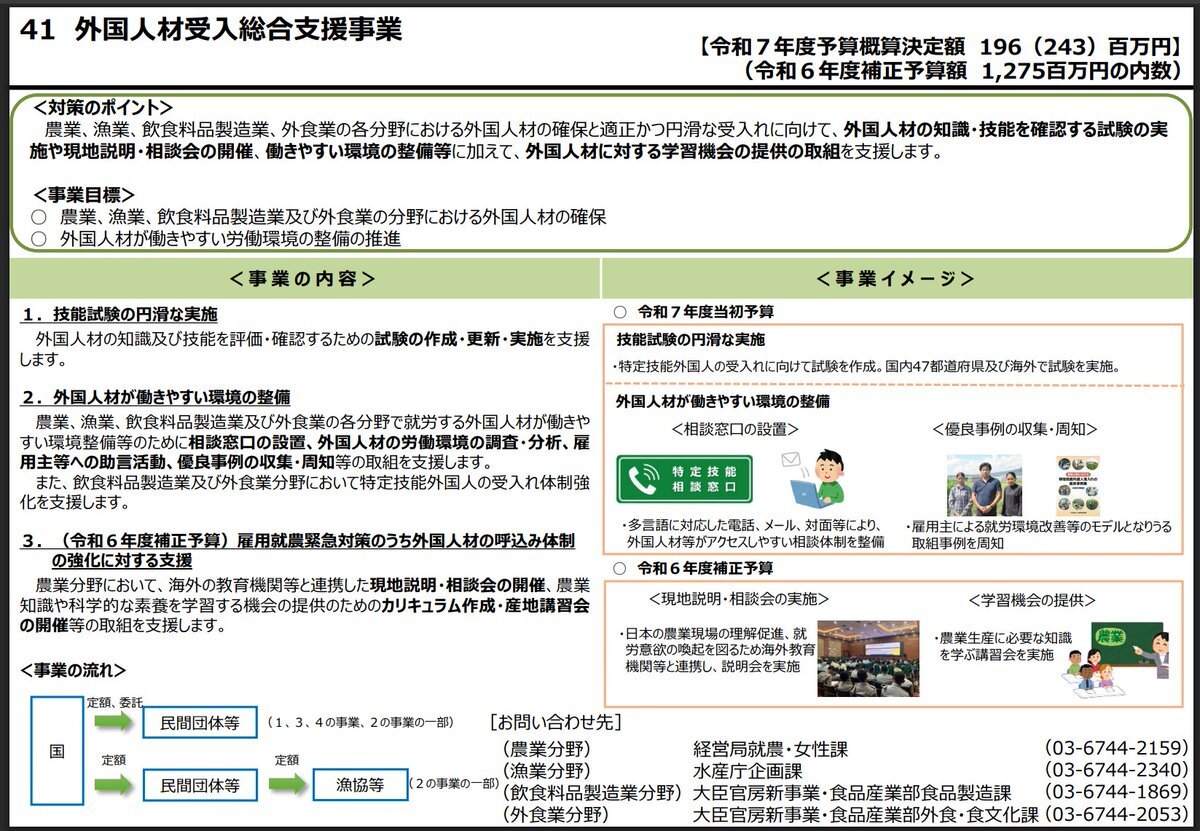Image resolution: width=1200 pixels, height=831 pixels.
Task: Select the person with laptop illustration
Action: click(x=819, y=479)
